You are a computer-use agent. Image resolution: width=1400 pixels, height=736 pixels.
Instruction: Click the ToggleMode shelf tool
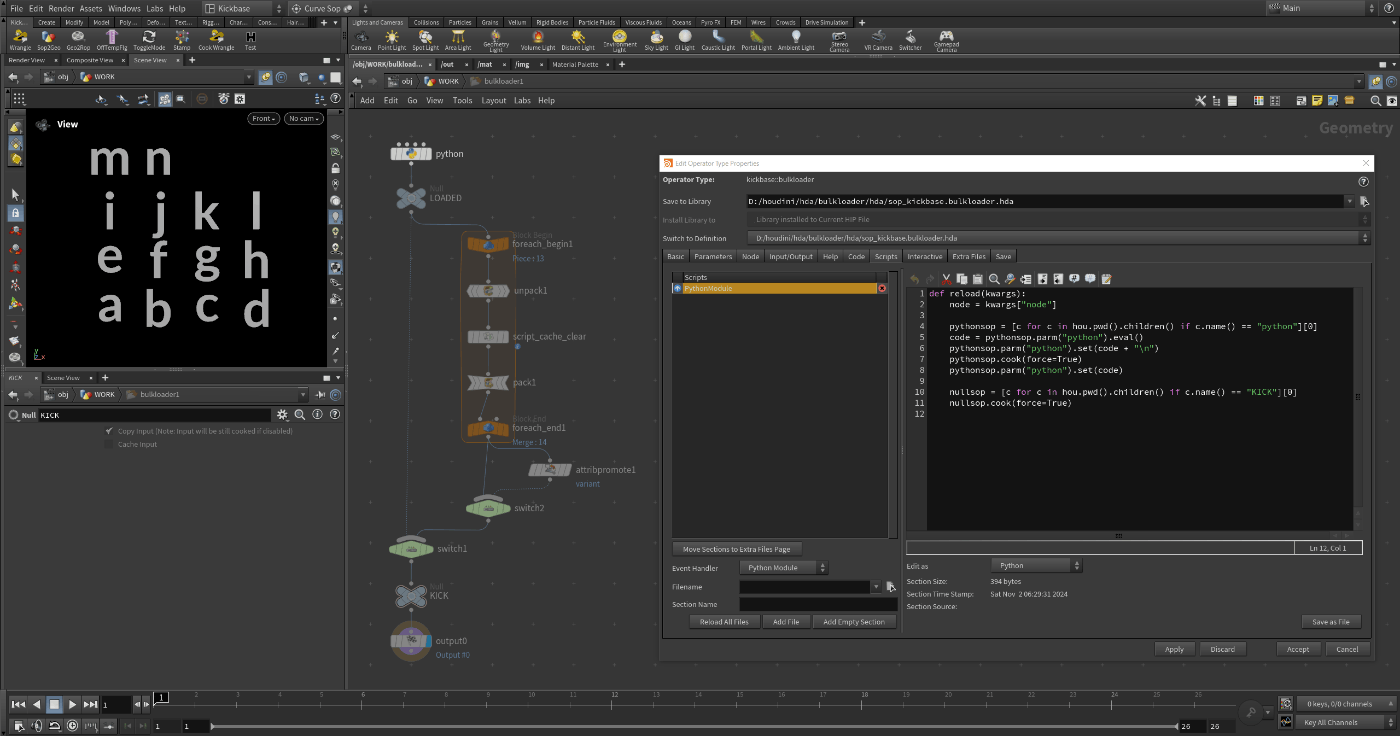[149, 40]
